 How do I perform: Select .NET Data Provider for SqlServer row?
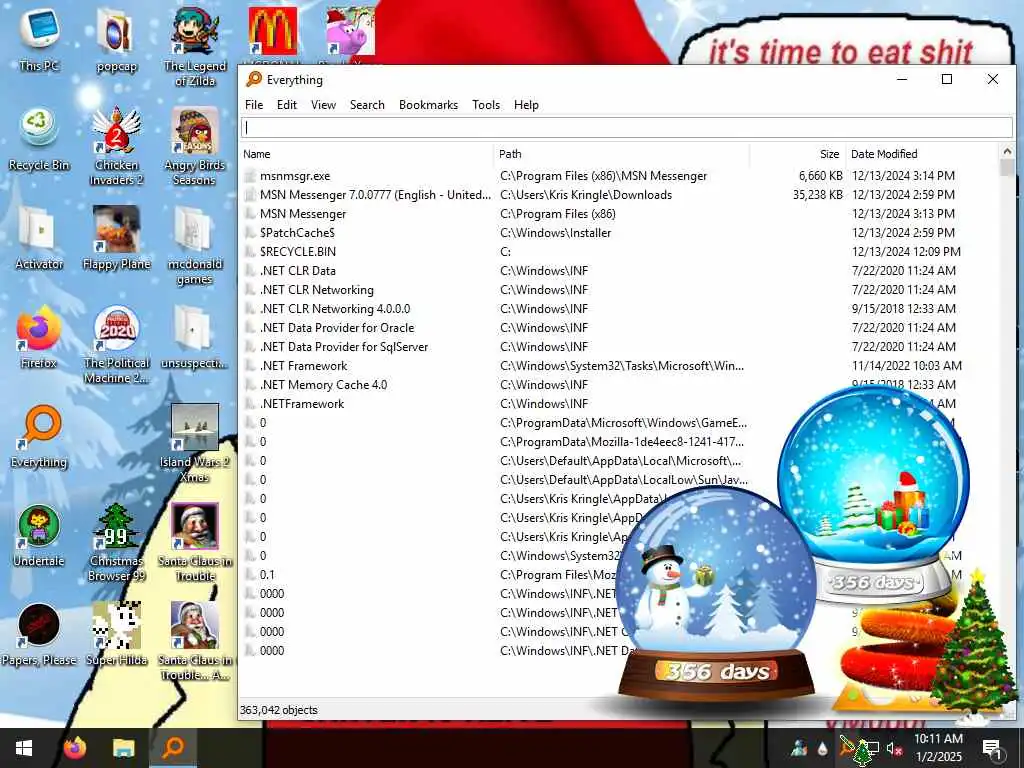[620, 346]
